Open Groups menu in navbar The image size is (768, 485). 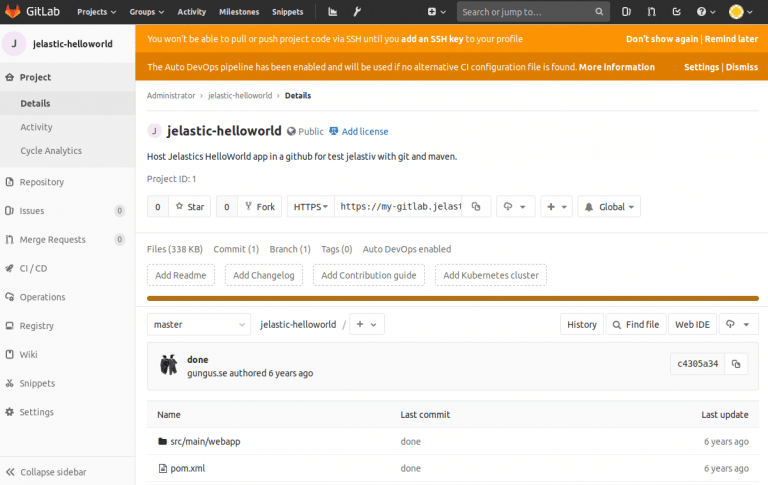pos(146,12)
